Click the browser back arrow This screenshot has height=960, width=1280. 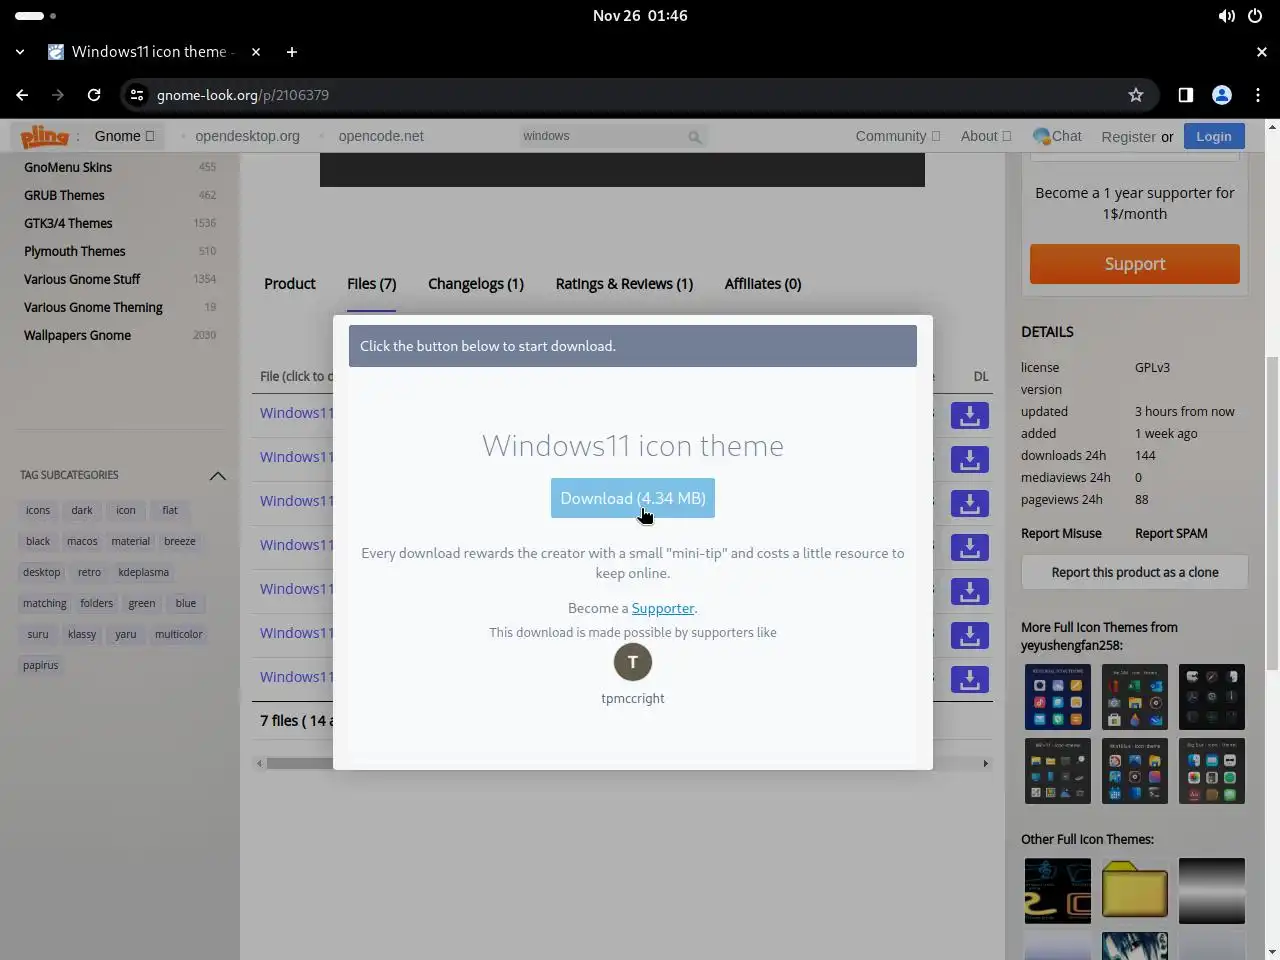point(22,95)
